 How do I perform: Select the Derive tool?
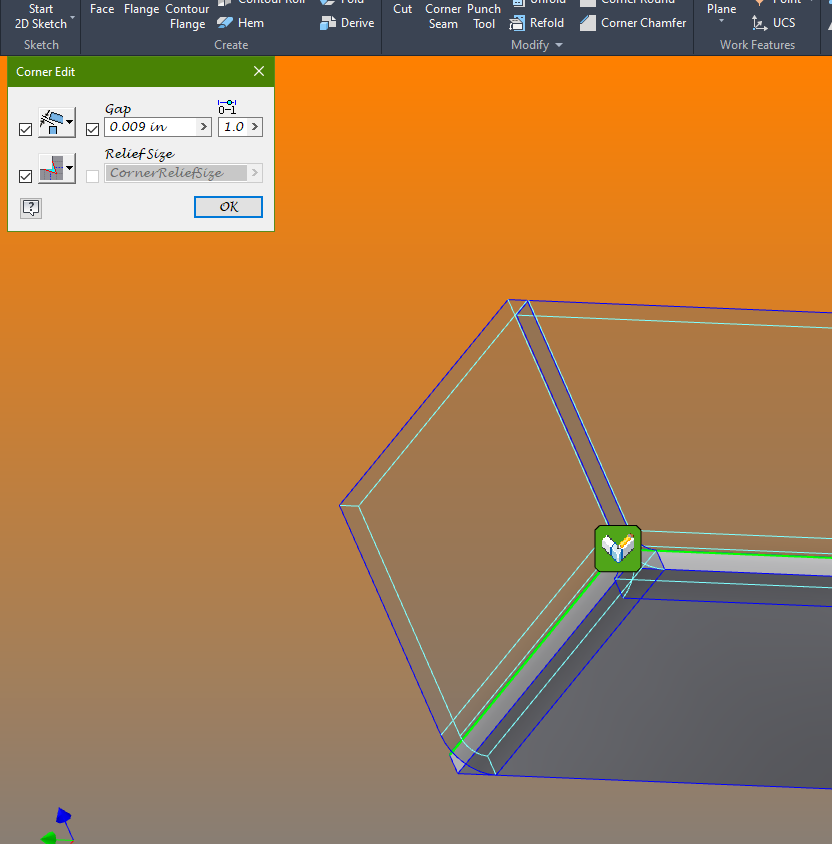(347, 22)
